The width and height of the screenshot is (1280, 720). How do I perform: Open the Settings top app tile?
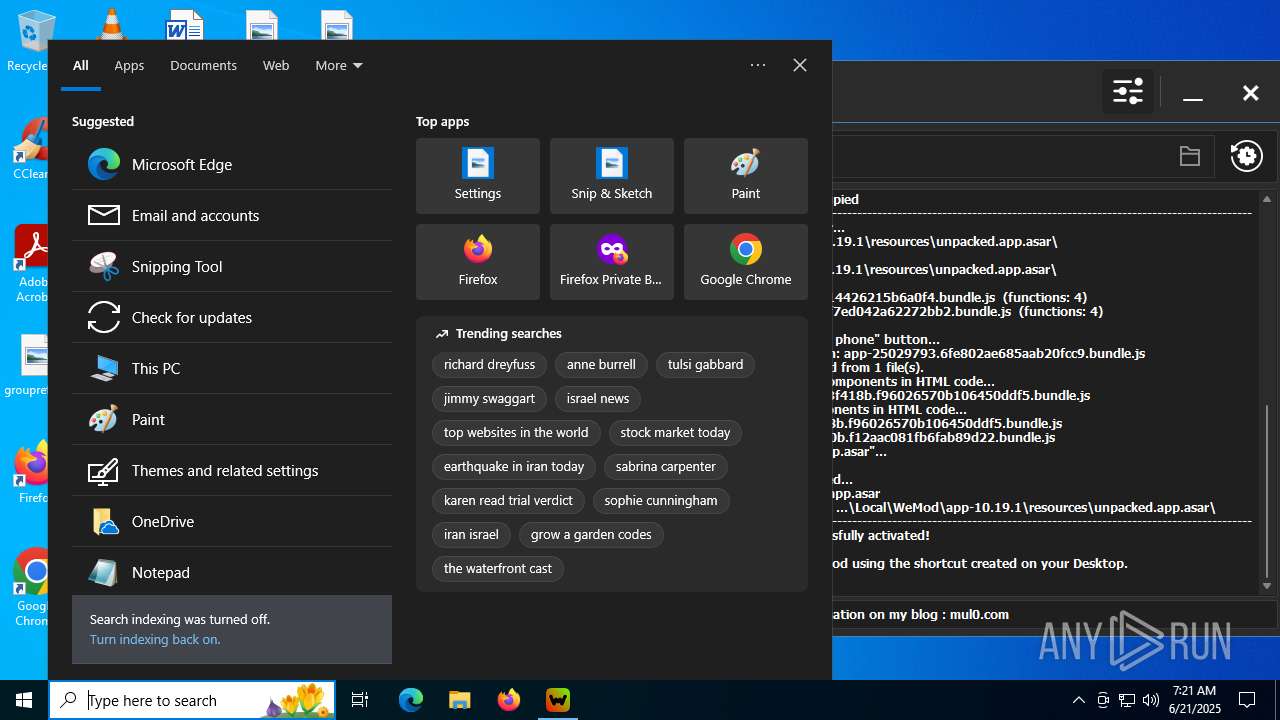[478, 176]
